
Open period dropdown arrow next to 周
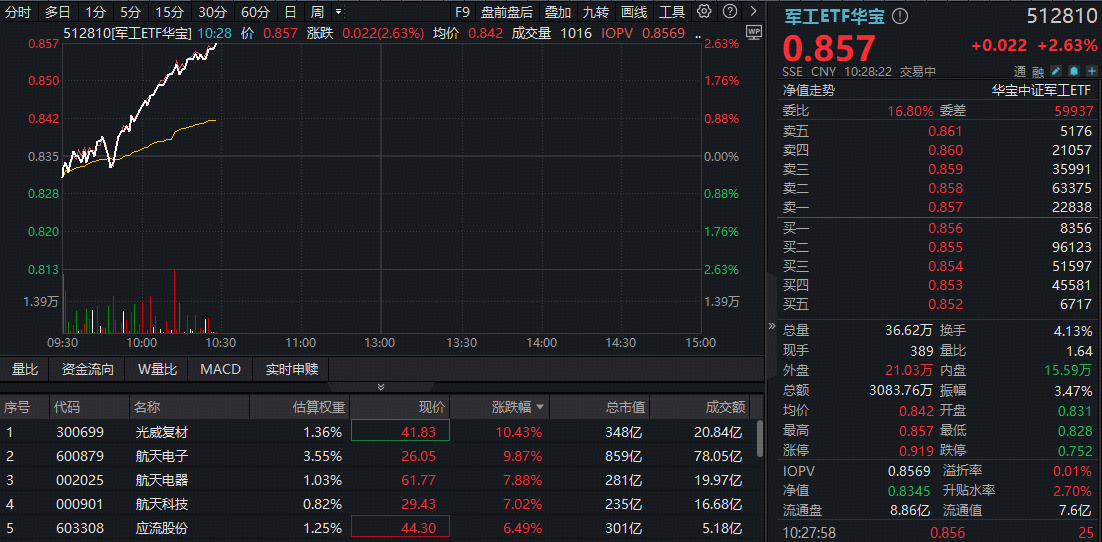point(338,12)
